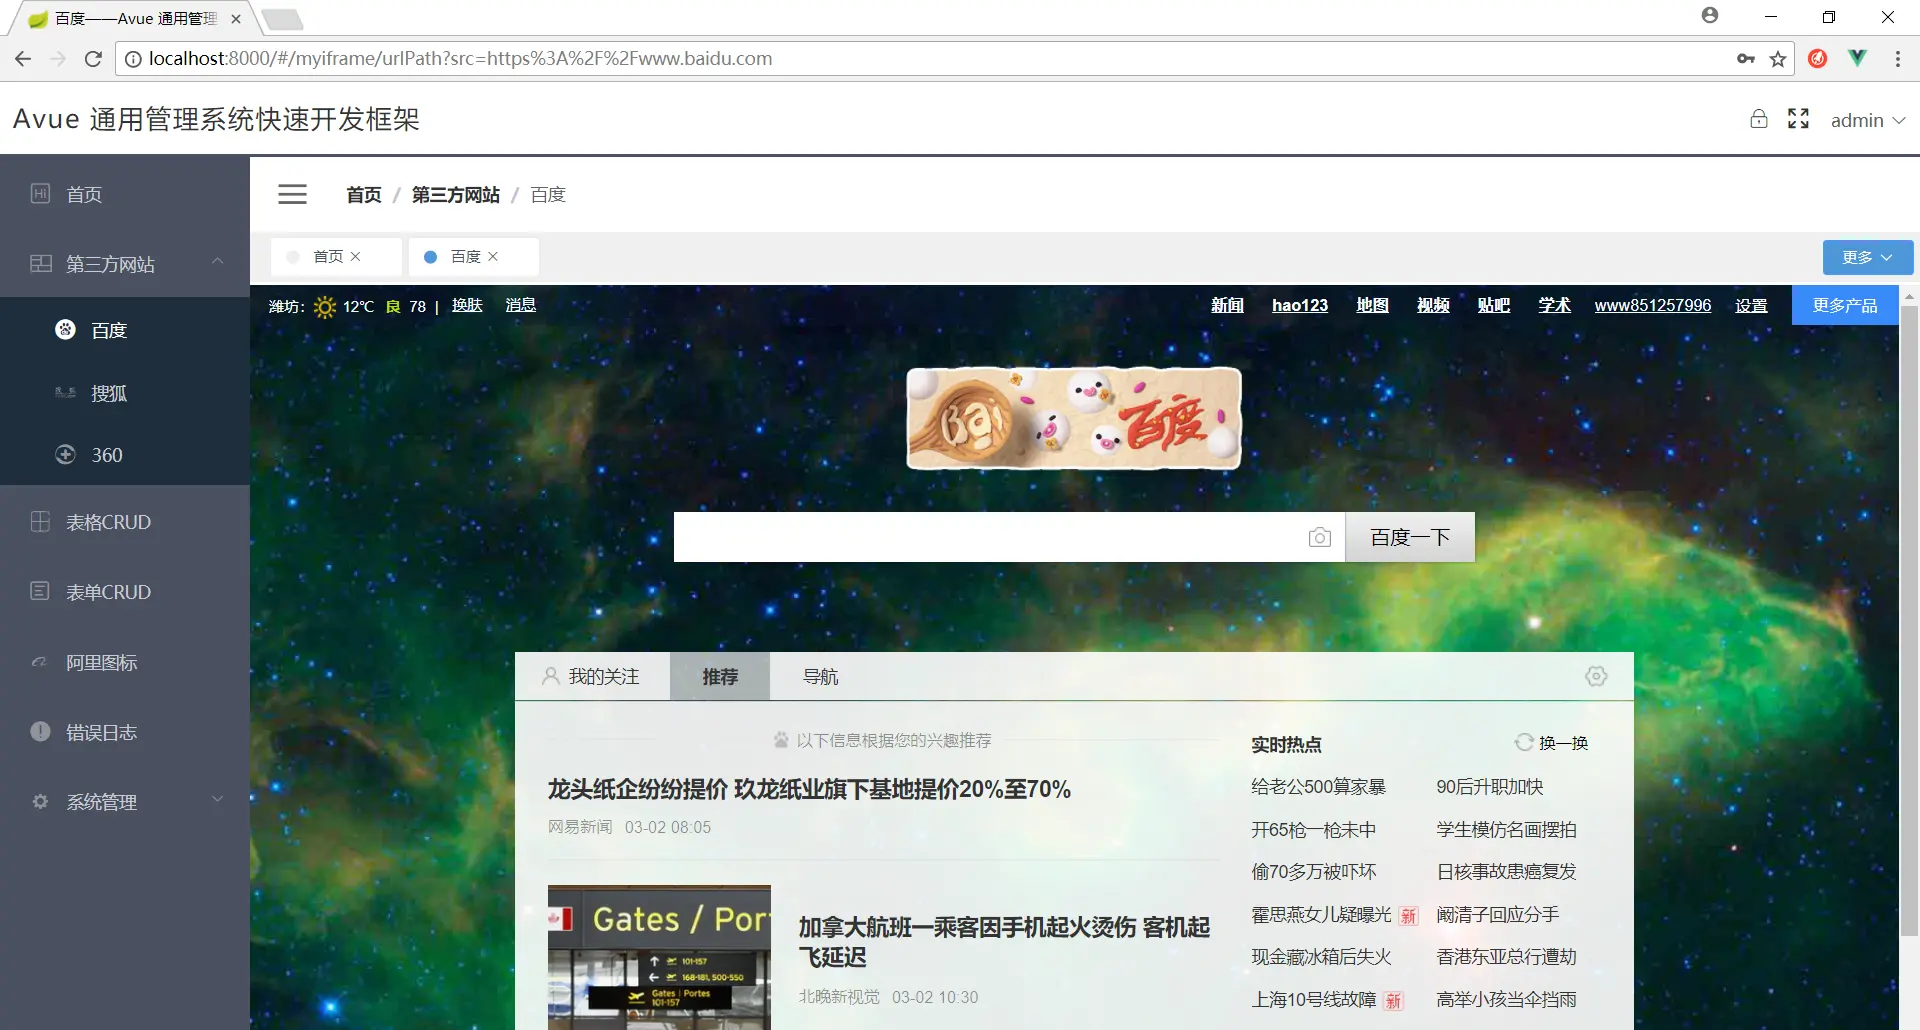This screenshot has height=1030, width=1920.
Task: Click the browser back arrow
Action: point(23,59)
